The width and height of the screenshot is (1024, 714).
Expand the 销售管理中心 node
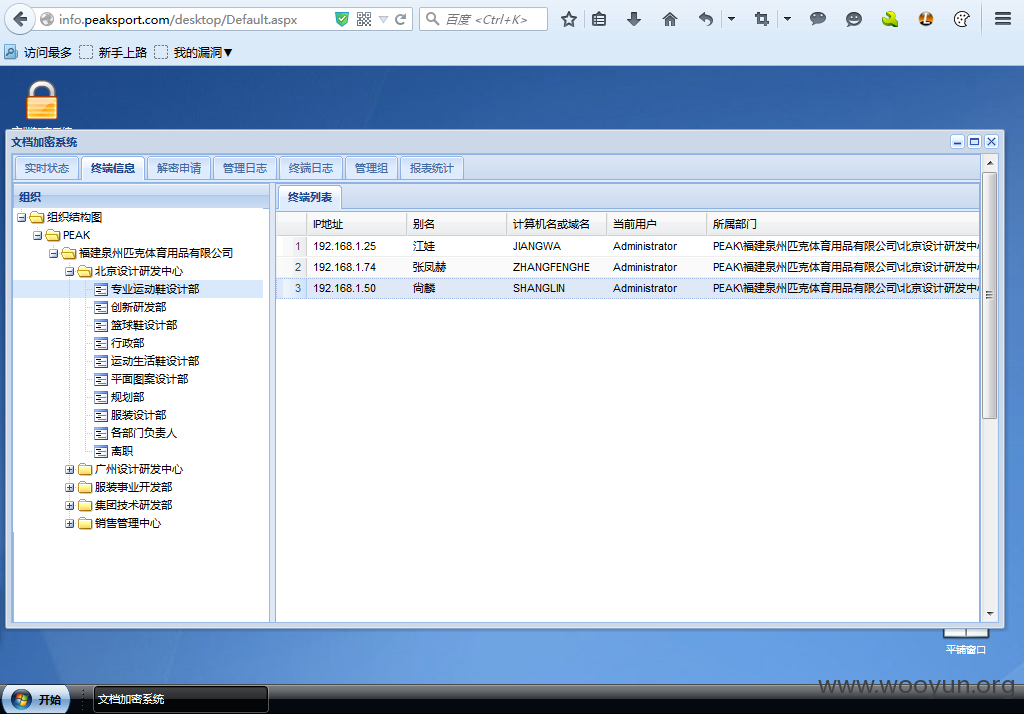(69, 524)
